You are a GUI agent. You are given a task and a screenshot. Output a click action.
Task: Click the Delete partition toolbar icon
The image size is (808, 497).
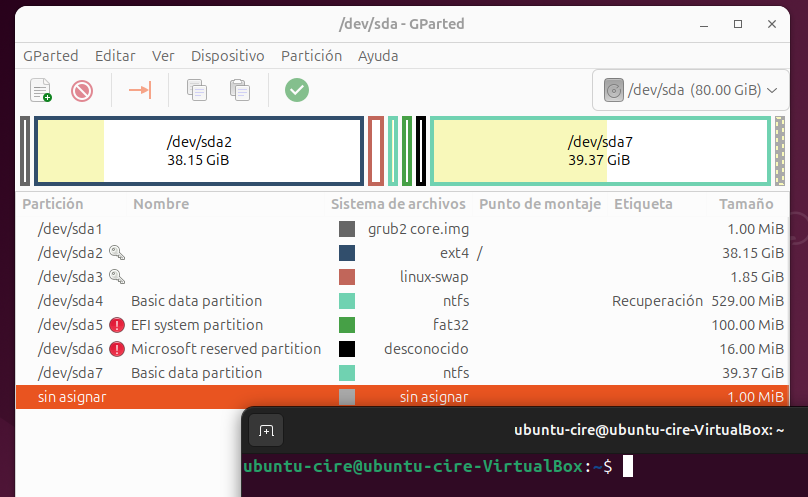pos(82,91)
